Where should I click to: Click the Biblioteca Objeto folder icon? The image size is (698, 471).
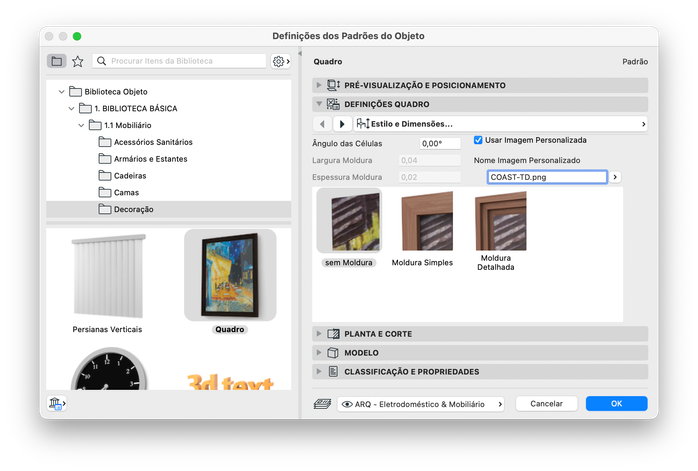click(x=75, y=91)
